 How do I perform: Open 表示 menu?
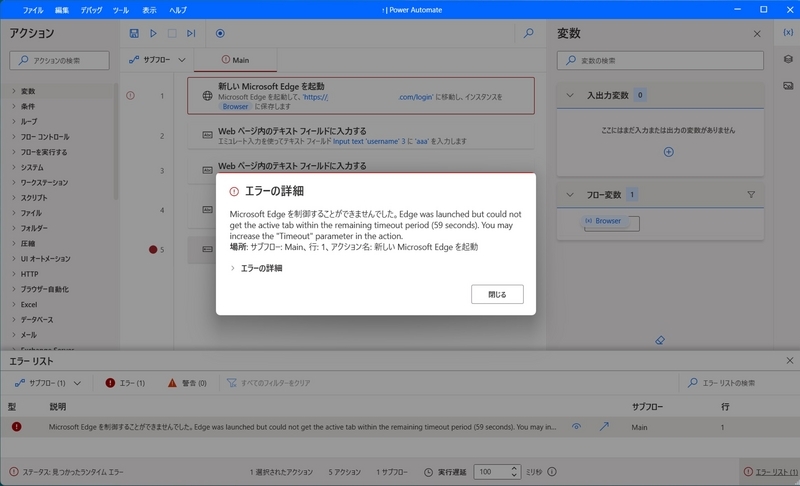(149, 10)
